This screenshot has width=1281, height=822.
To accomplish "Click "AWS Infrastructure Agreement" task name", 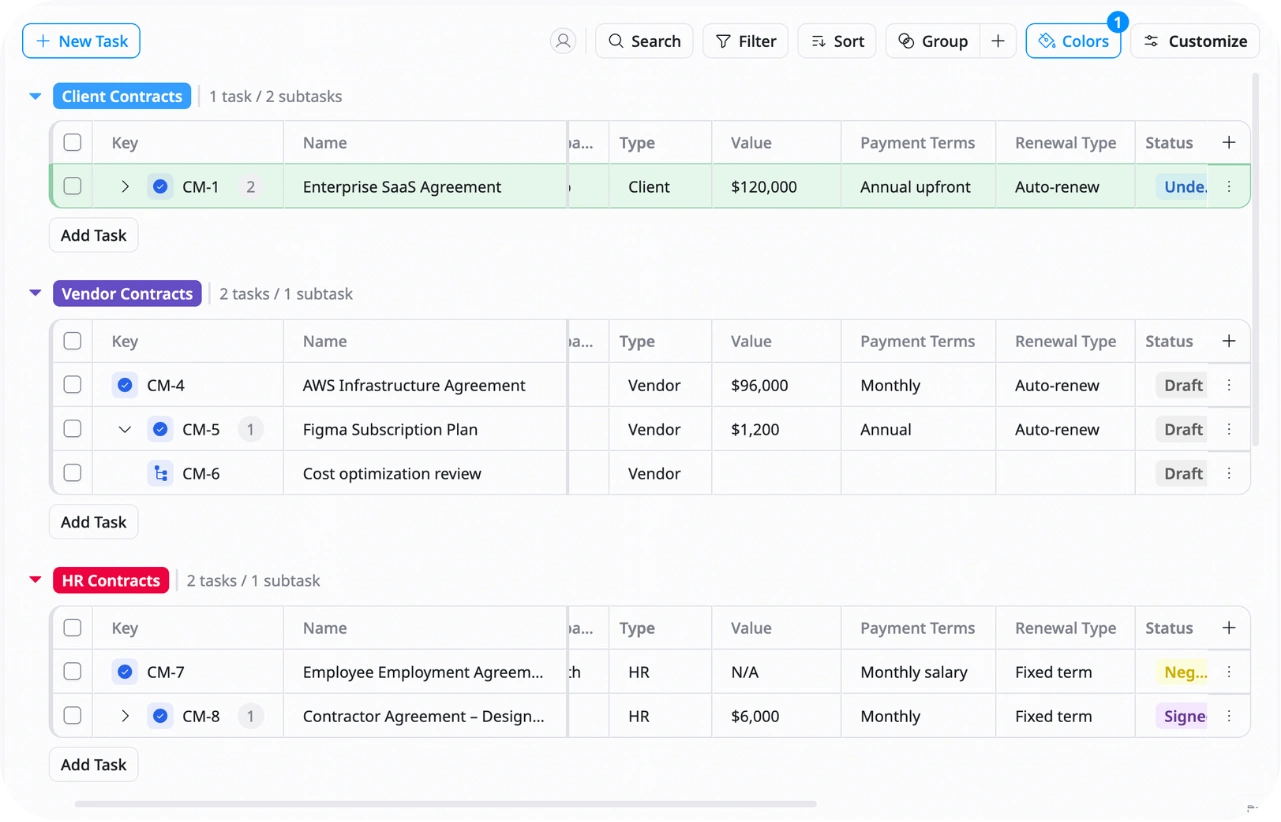I will (414, 385).
